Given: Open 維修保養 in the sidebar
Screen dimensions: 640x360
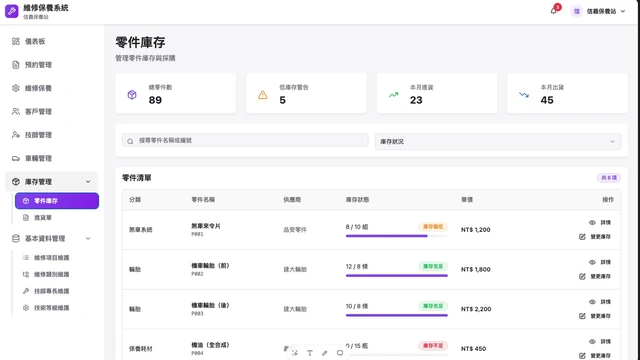Looking at the screenshot, I should (52, 88).
